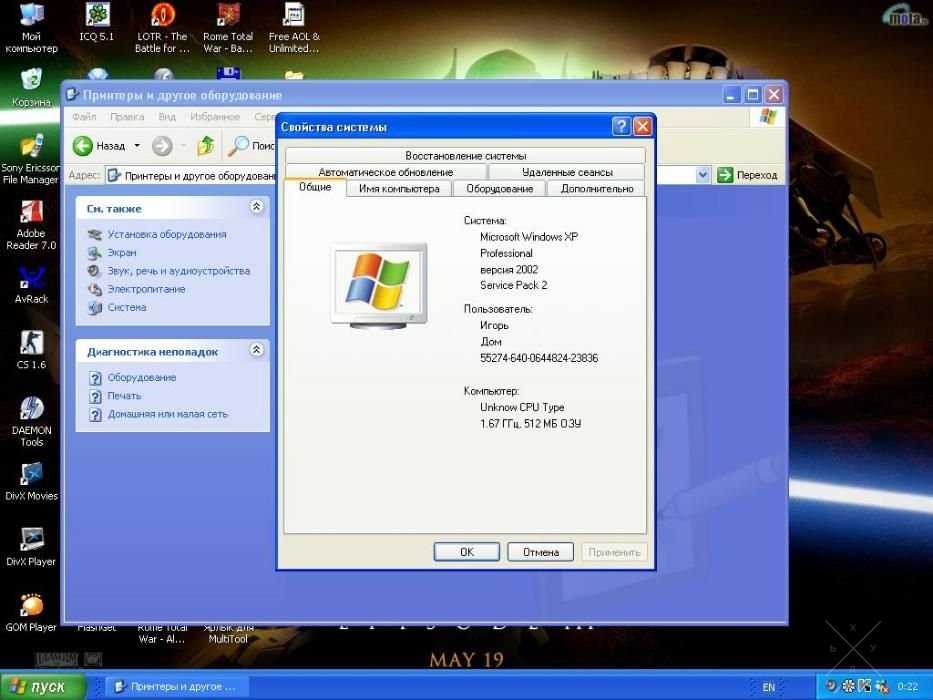Switch to the Дополнительно tab
Screen dimensions: 933x700
tap(597, 189)
